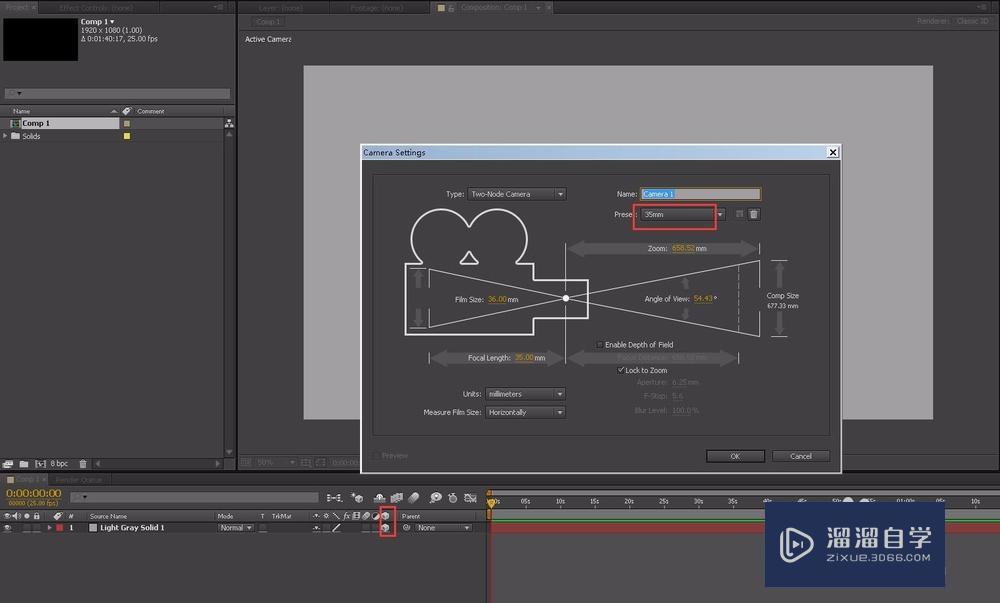This screenshot has width=1000, height=603.
Task: Open Measure Film Size dropdown
Action: pos(526,412)
